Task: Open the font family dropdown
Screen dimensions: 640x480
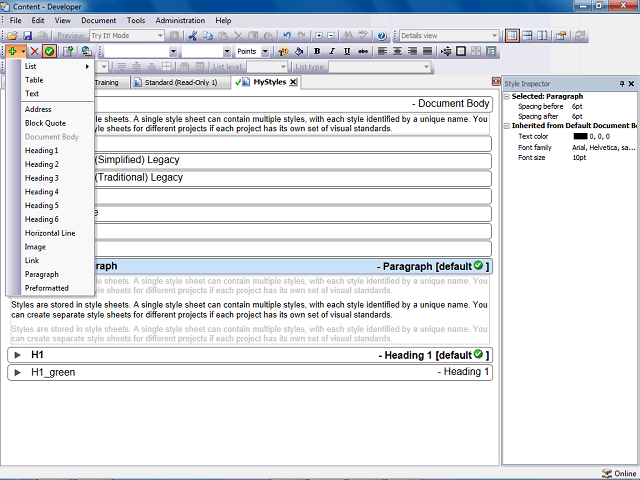Action: click(173, 51)
